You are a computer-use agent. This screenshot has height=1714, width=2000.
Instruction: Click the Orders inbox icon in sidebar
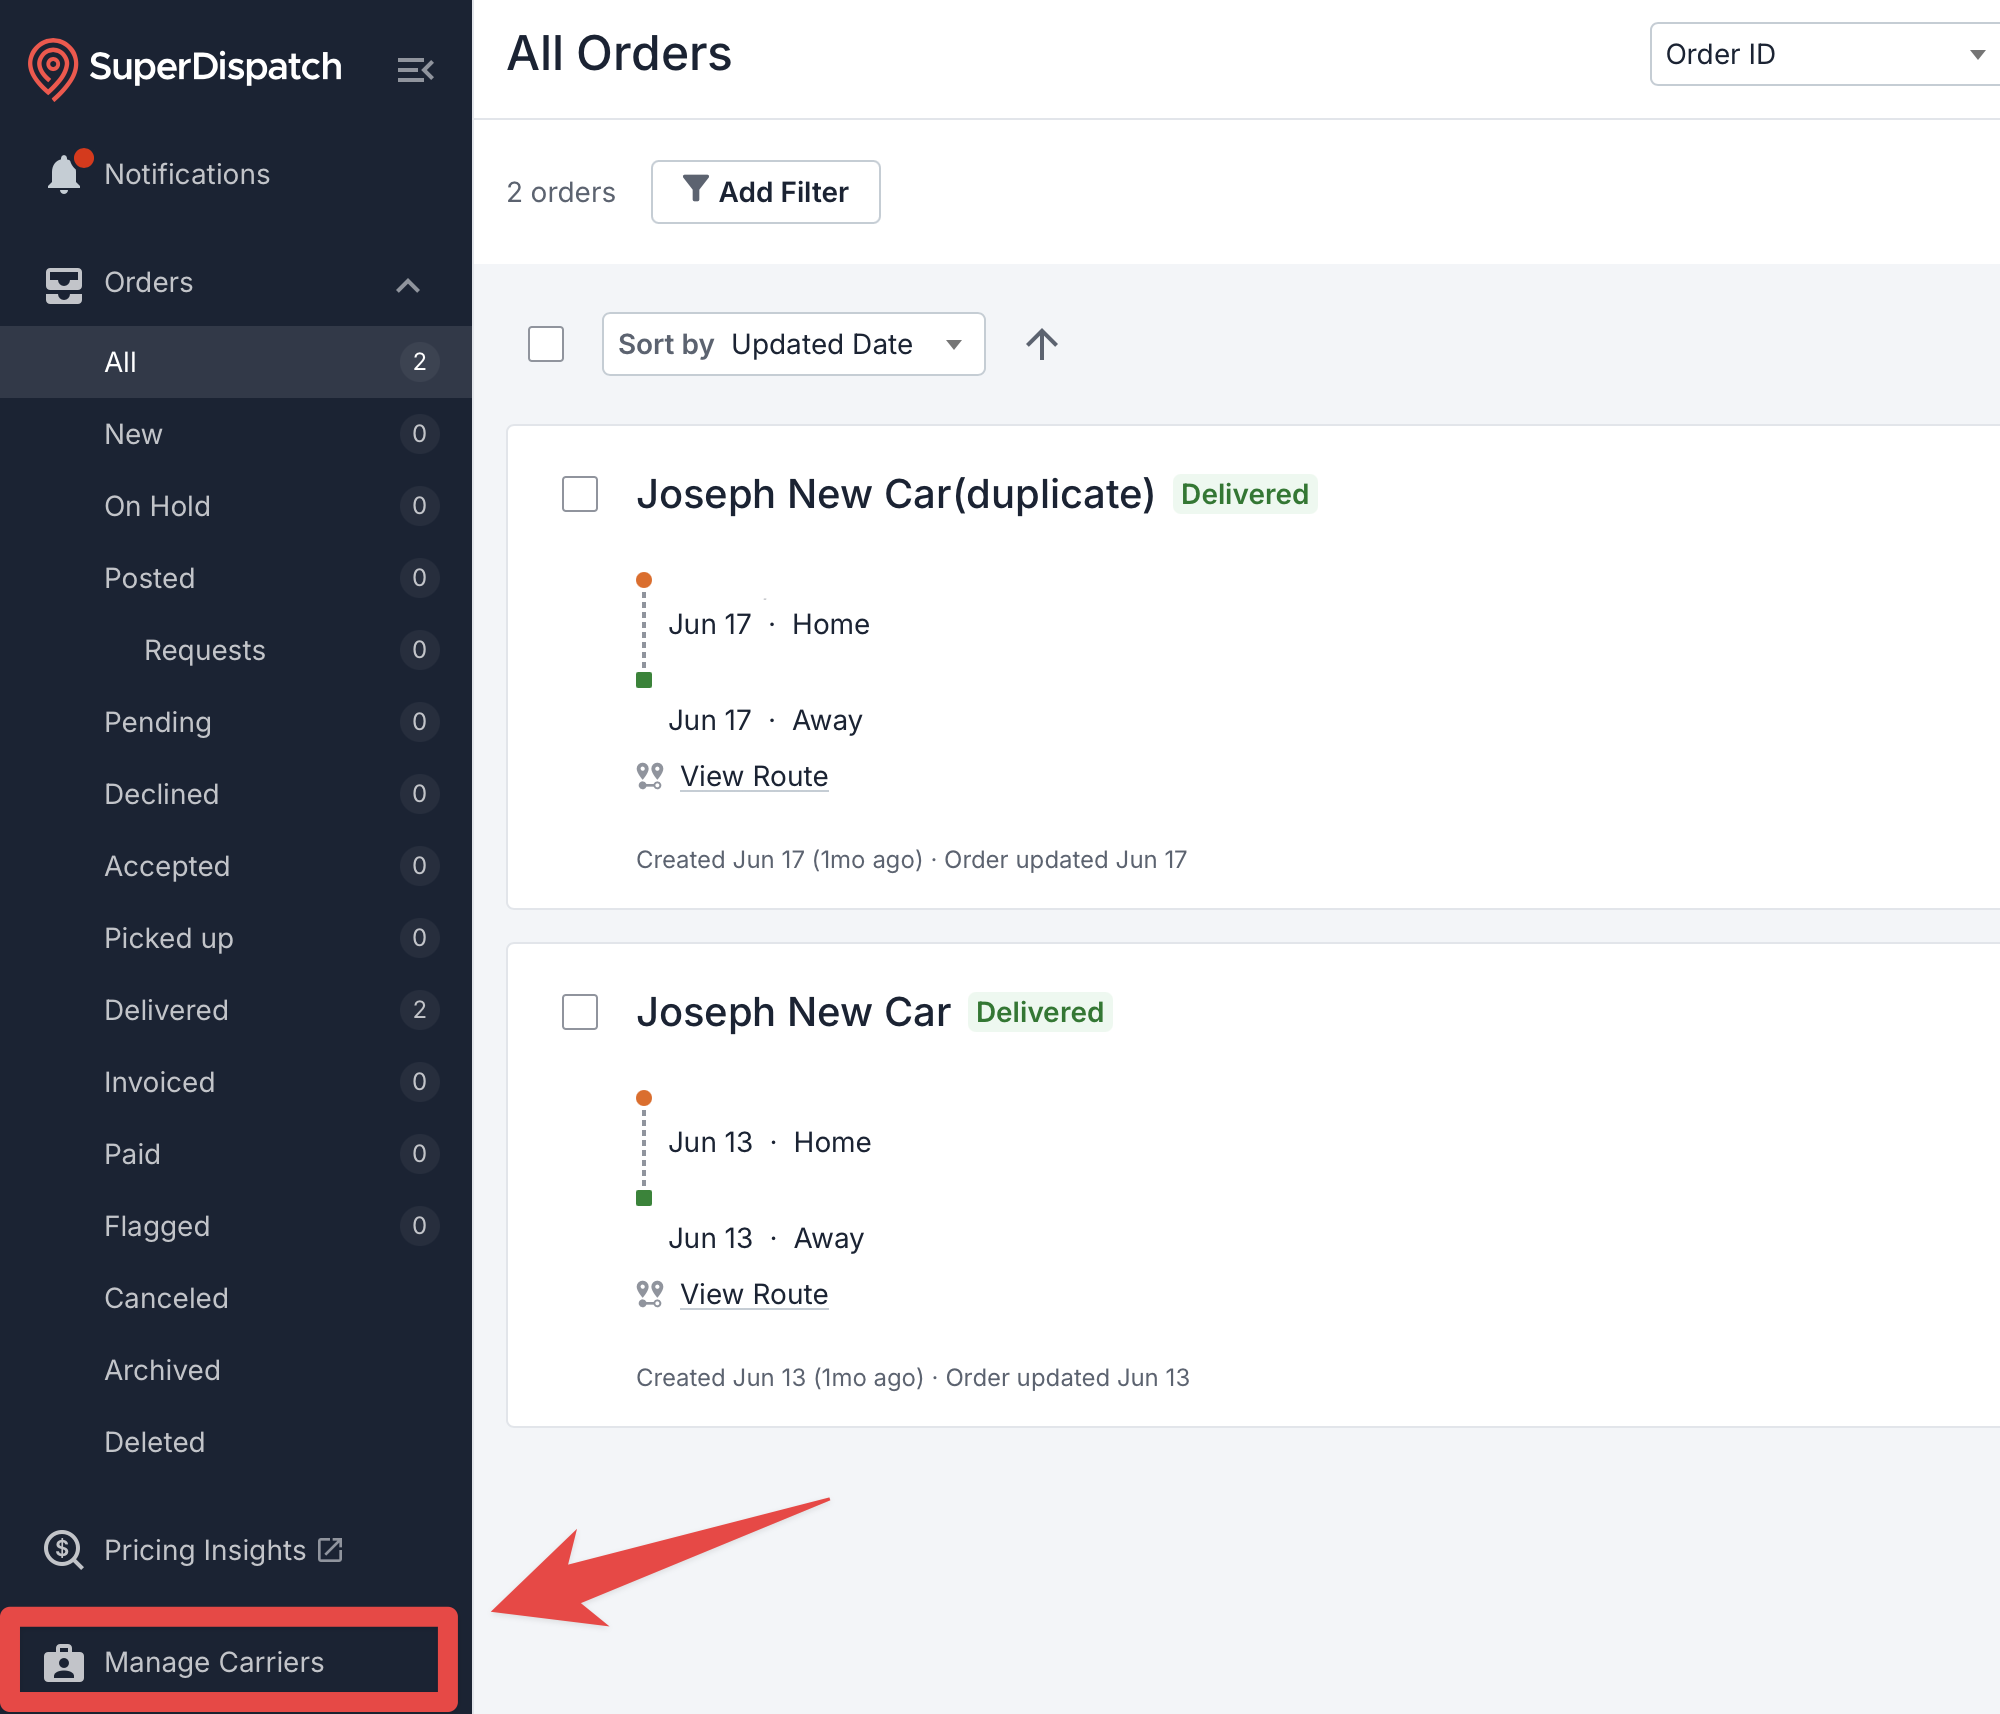click(x=62, y=283)
